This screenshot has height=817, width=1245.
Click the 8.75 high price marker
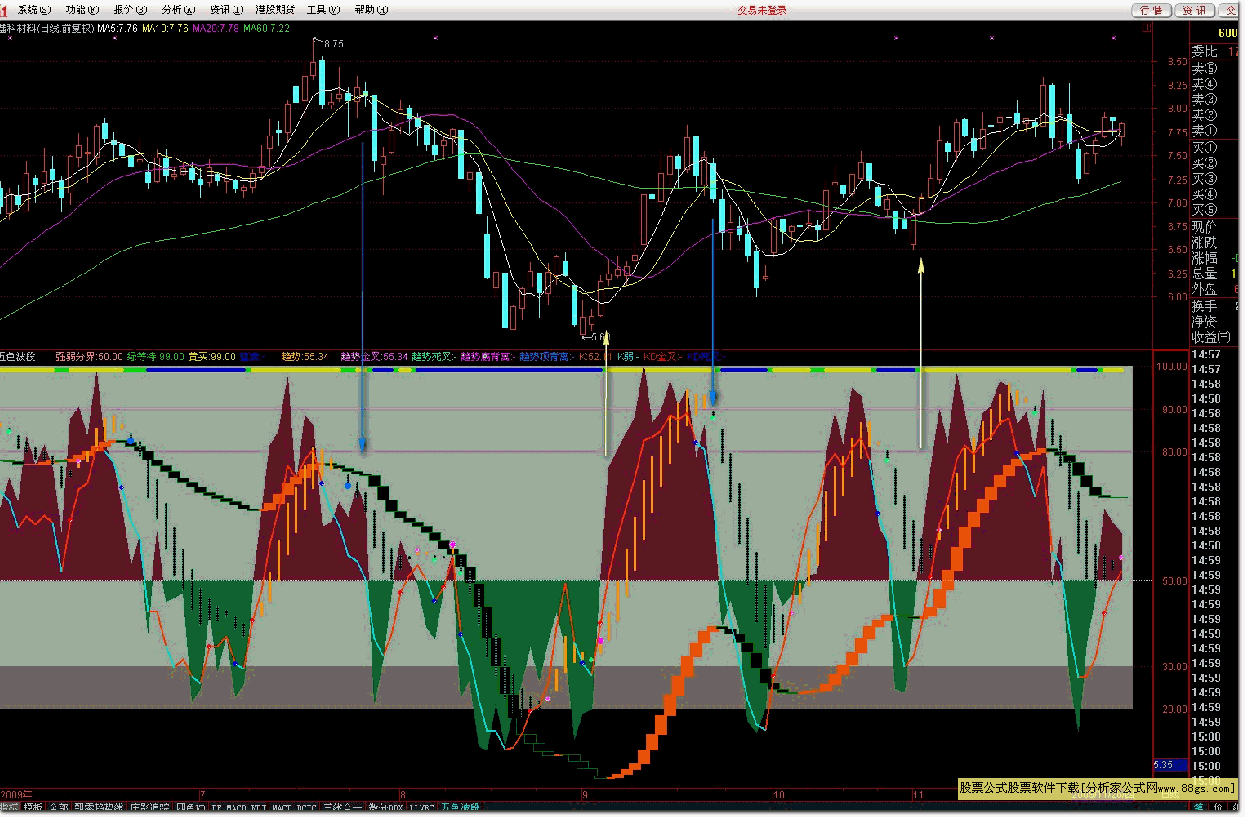334,43
